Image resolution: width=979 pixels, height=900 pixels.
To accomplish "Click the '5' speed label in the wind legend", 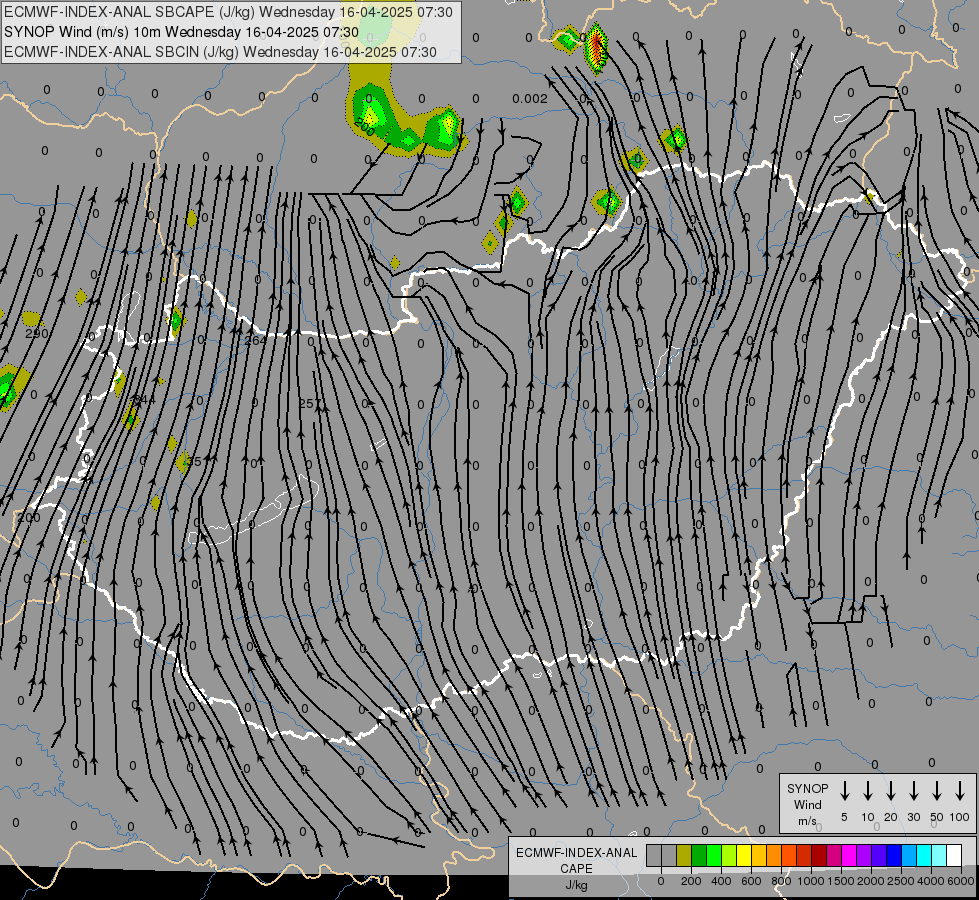I will point(844,817).
